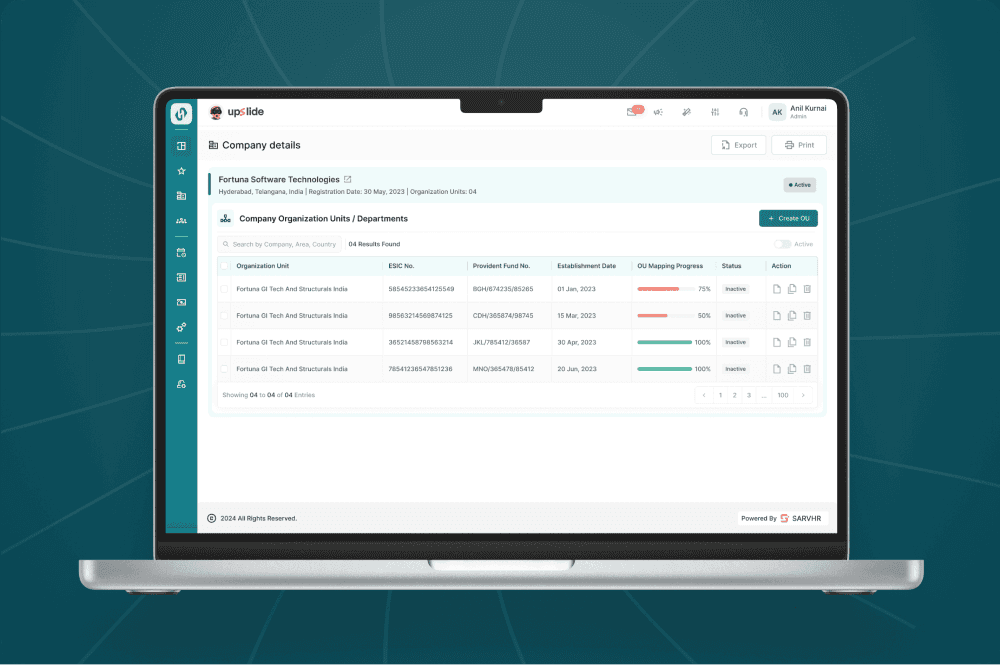Screen dimensions: 1000x665
Task: Copy the second organization unit using duplicate icon
Action: (791, 315)
